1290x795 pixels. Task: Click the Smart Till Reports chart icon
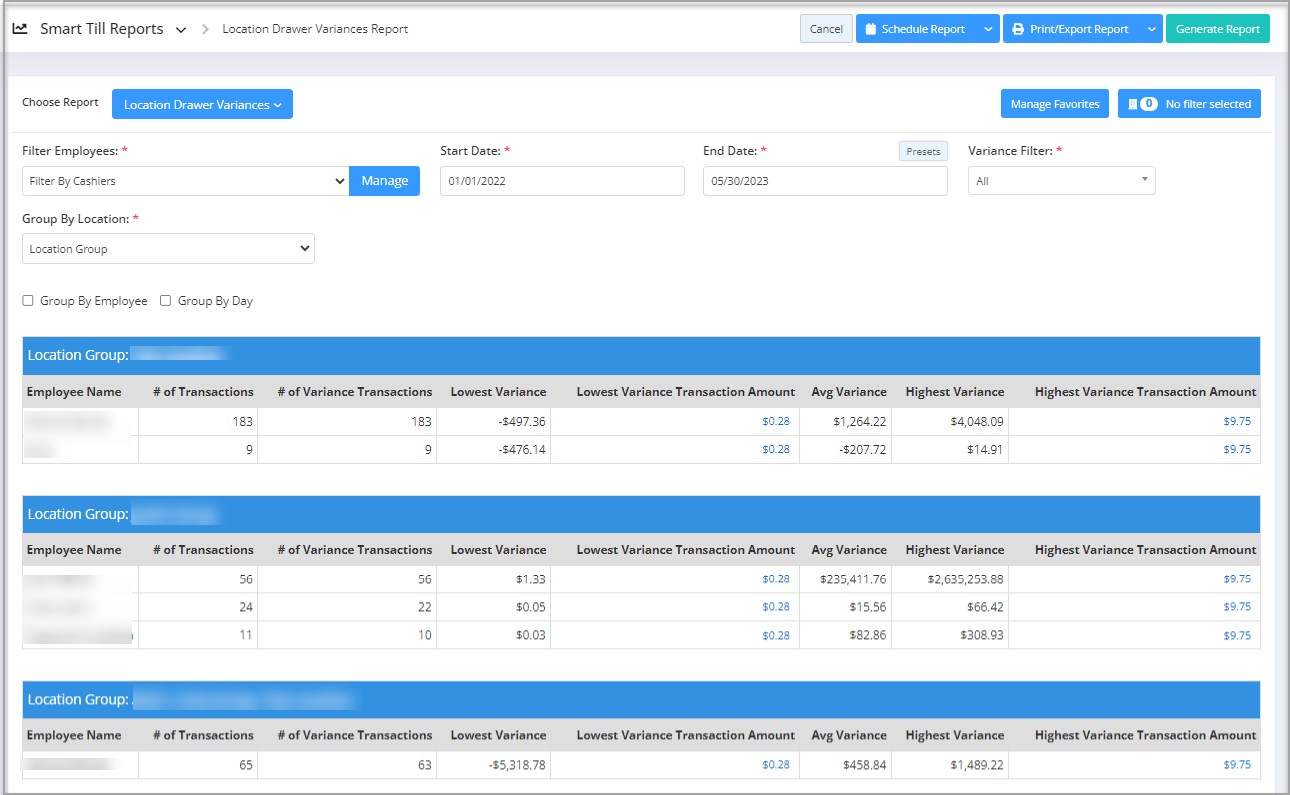tap(20, 29)
